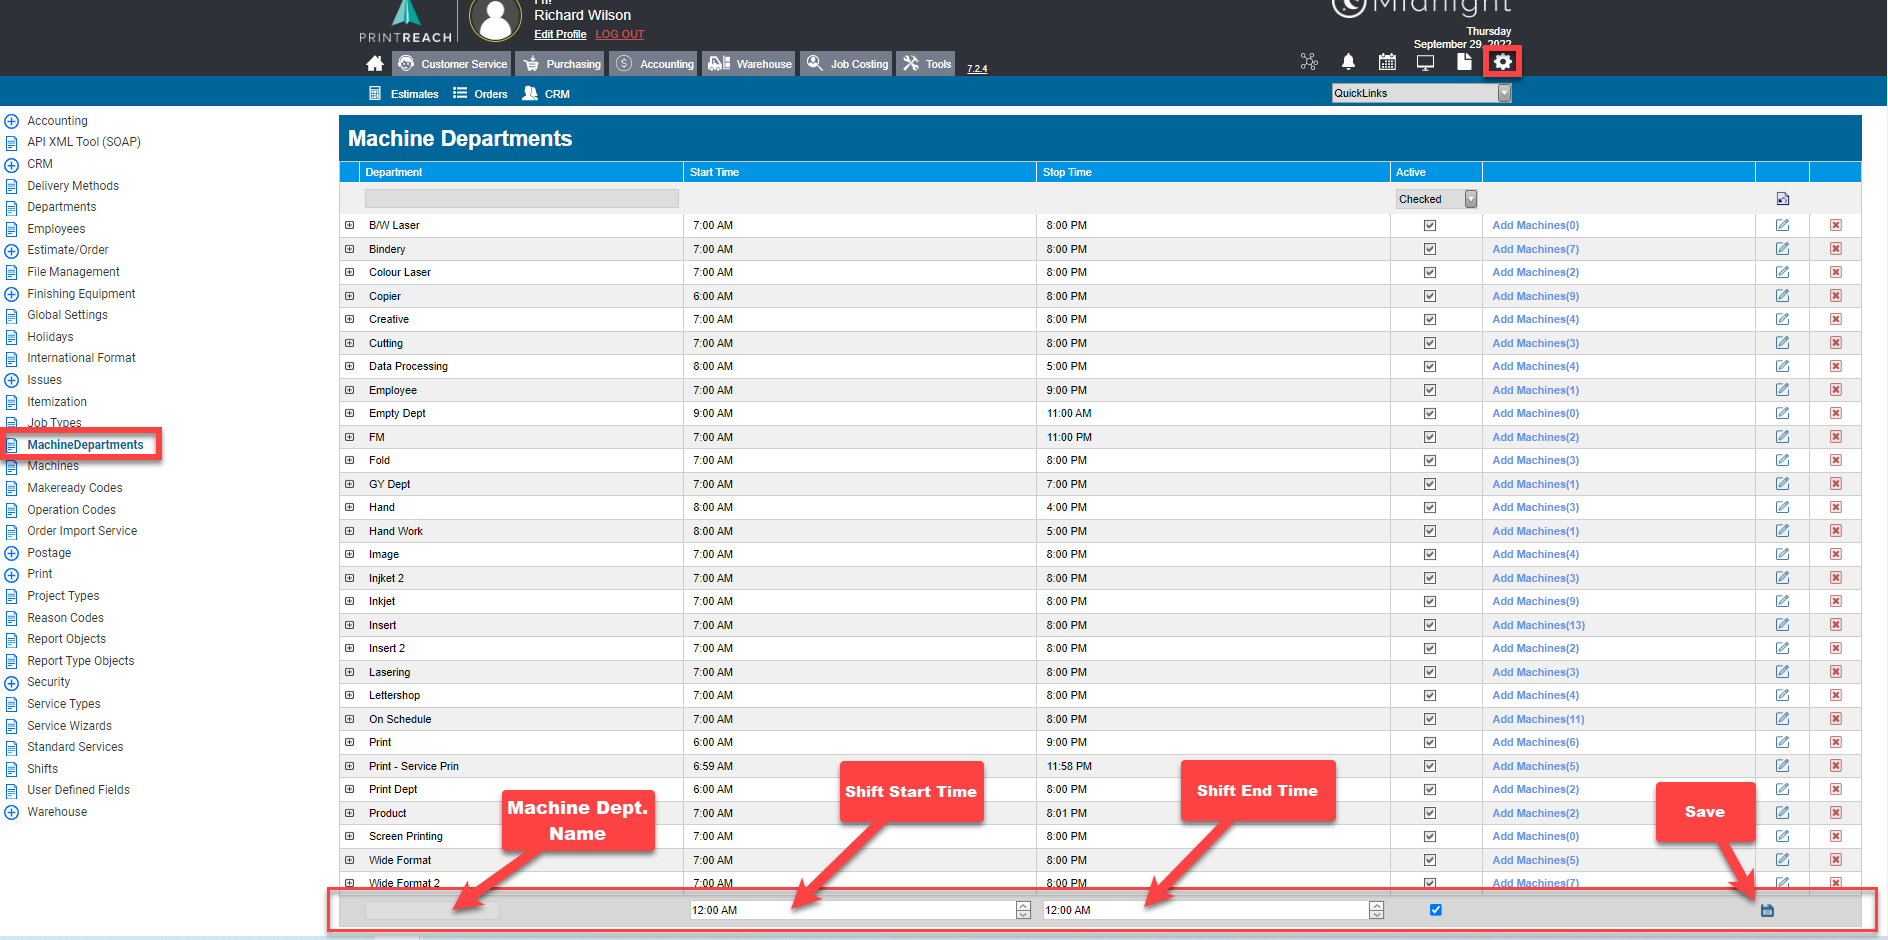This screenshot has width=1888, height=940.
Task: Open the Tools menu
Action: click(927, 64)
